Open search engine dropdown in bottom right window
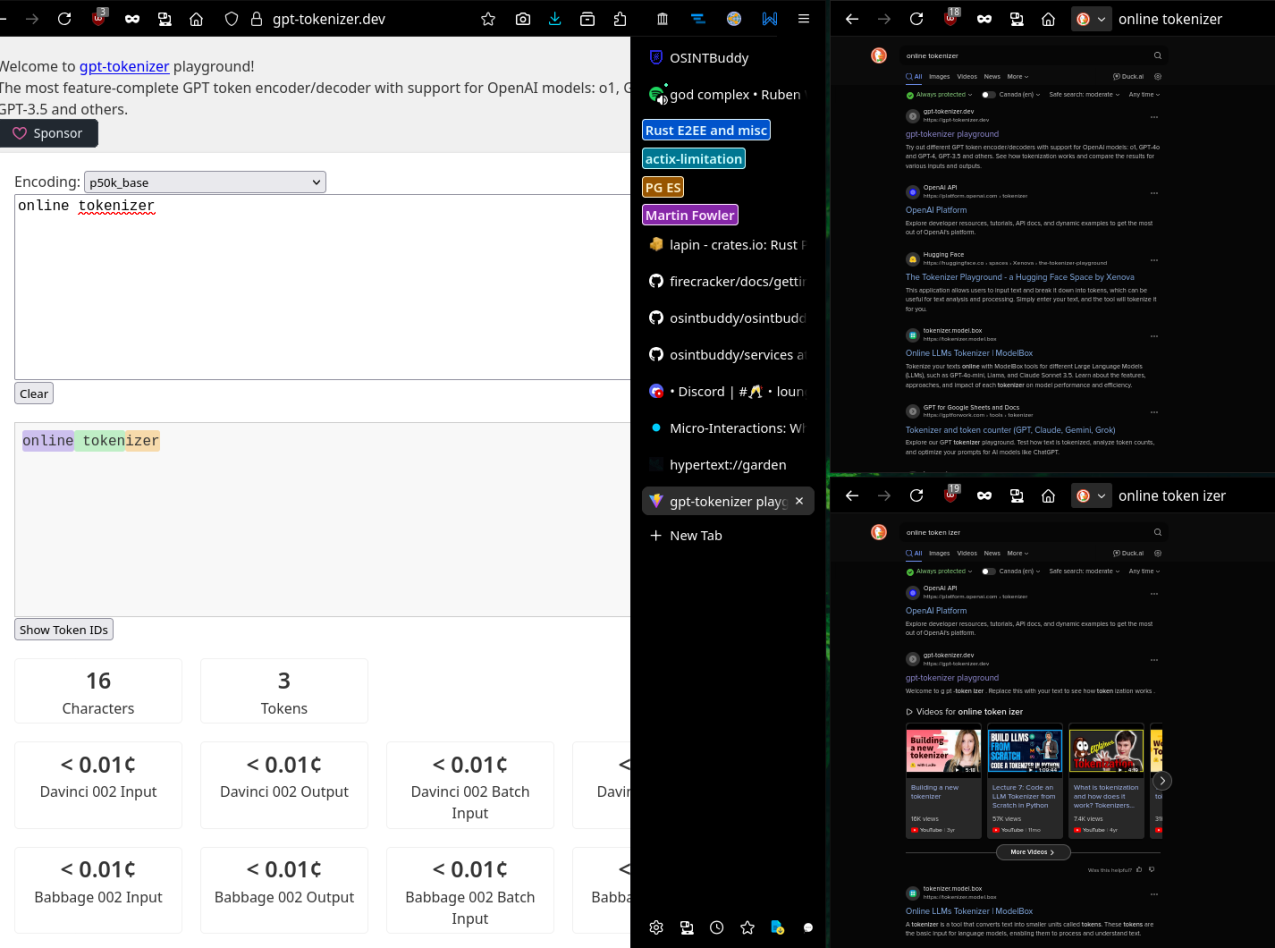 [x=1092, y=496]
